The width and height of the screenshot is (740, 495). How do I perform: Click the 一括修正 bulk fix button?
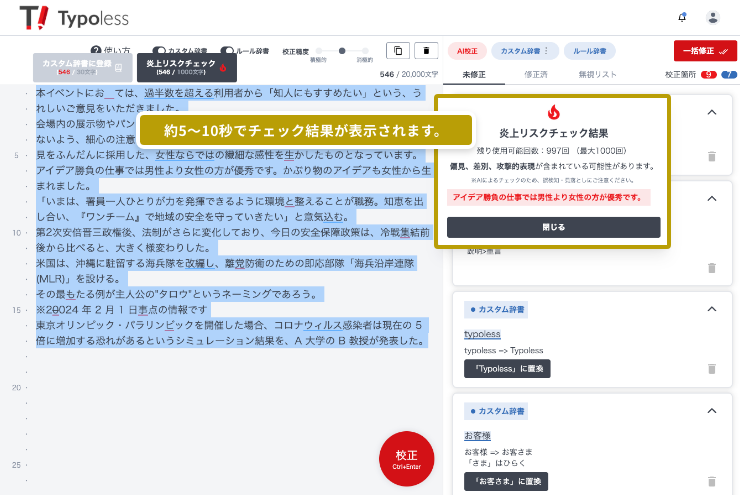coord(705,51)
